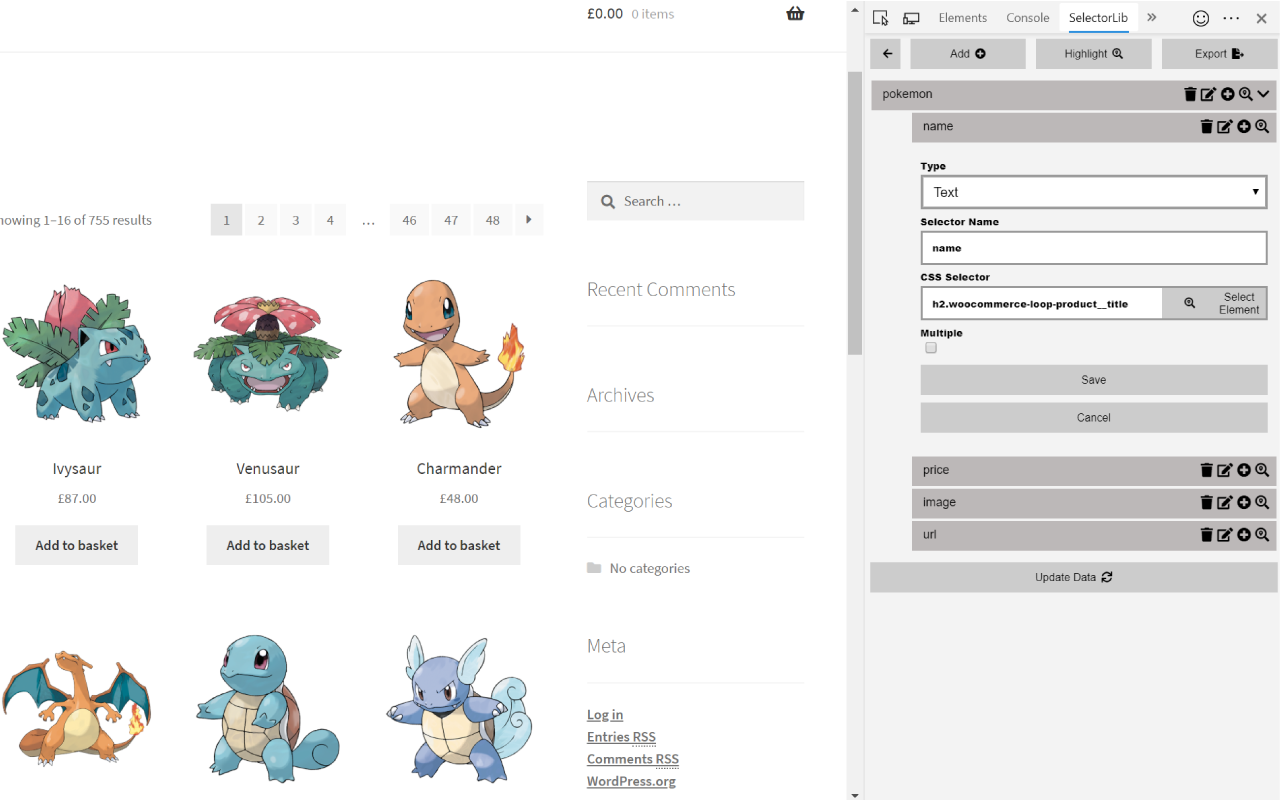Viewport: 1280px width, 800px height.
Task: Edit the pokemon selector
Action: coord(1208,94)
